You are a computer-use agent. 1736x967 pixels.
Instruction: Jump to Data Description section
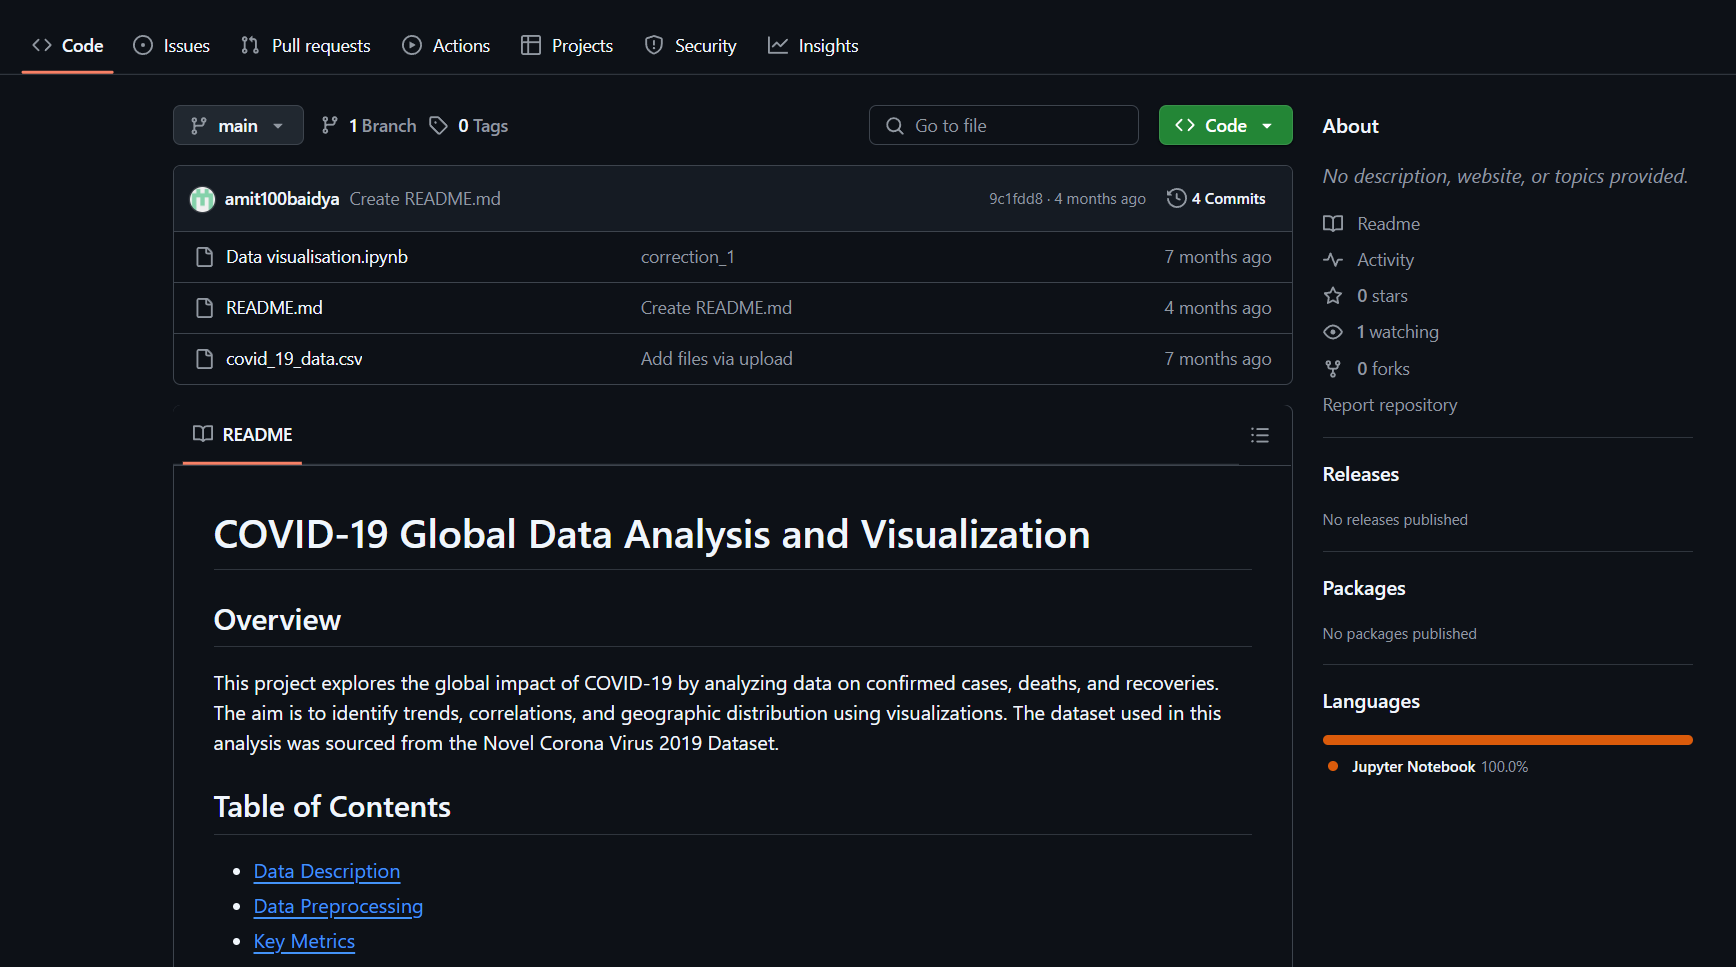click(327, 871)
